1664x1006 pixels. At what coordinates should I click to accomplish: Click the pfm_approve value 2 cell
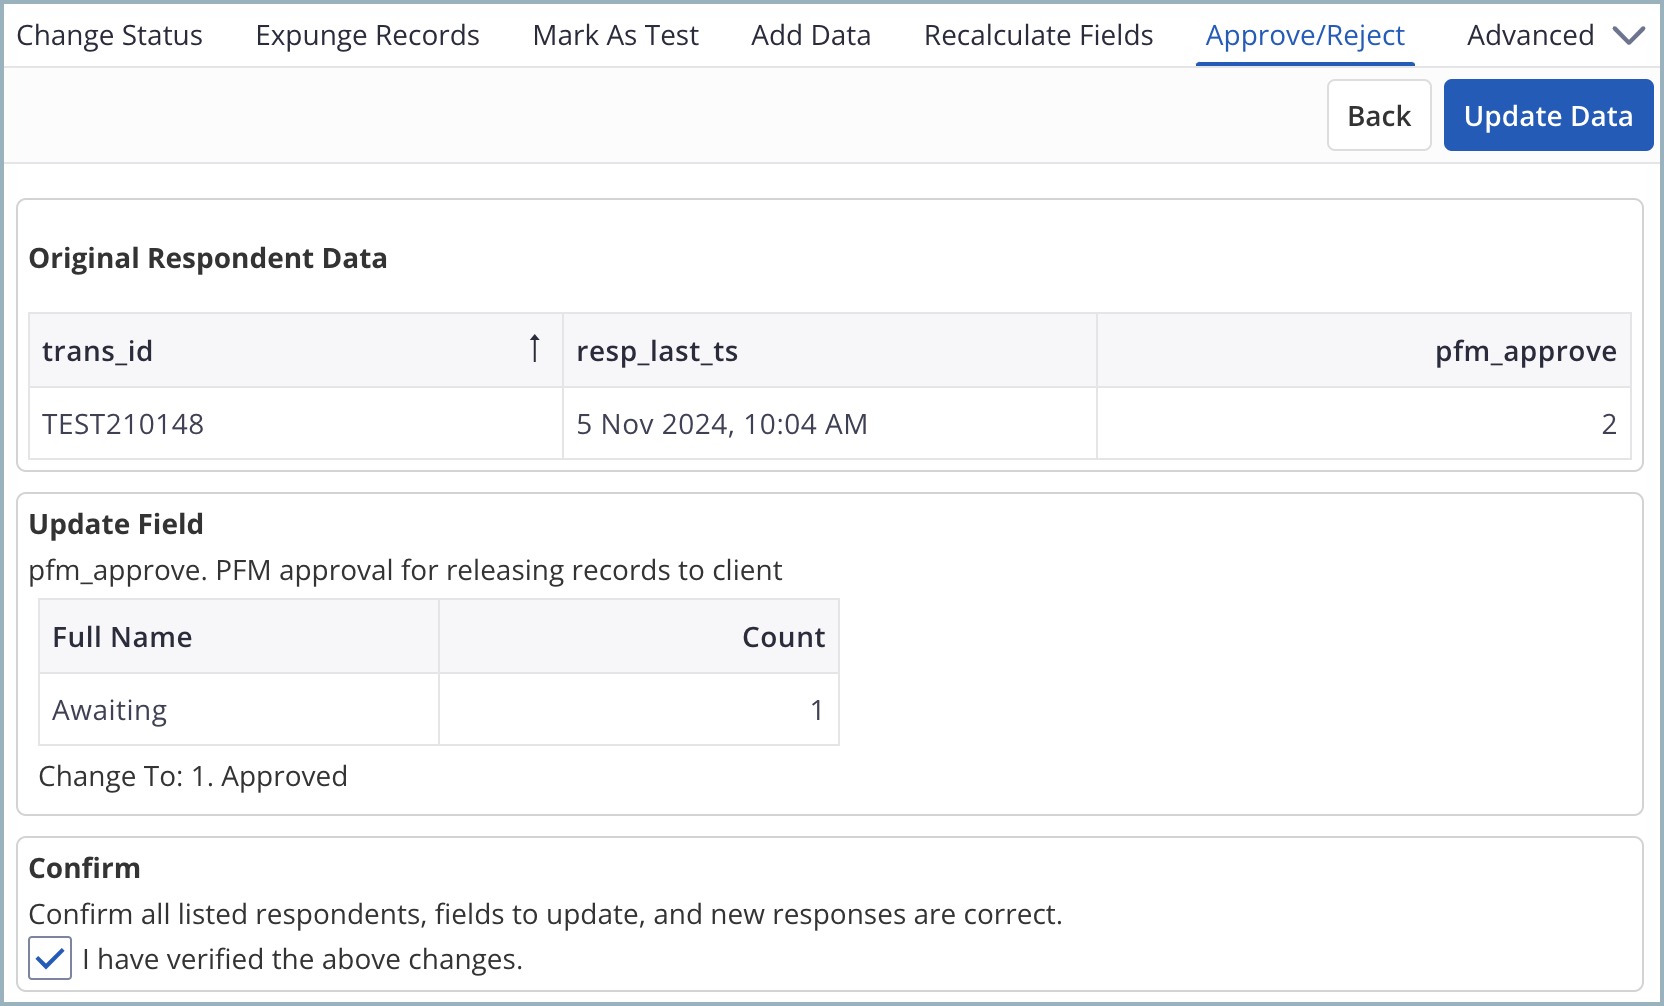tap(1364, 424)
